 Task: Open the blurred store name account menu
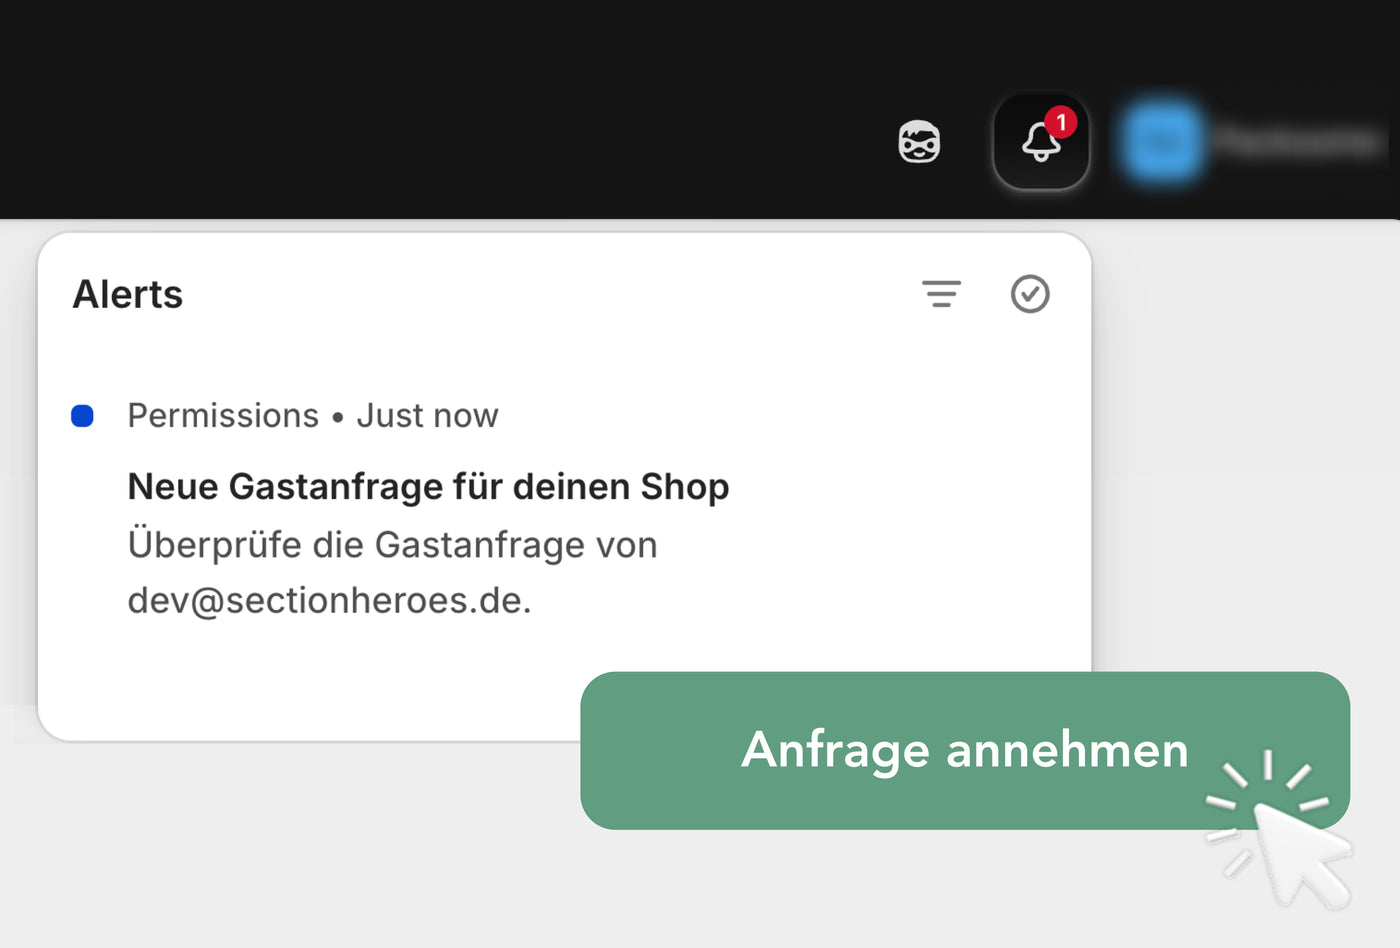1298,142
